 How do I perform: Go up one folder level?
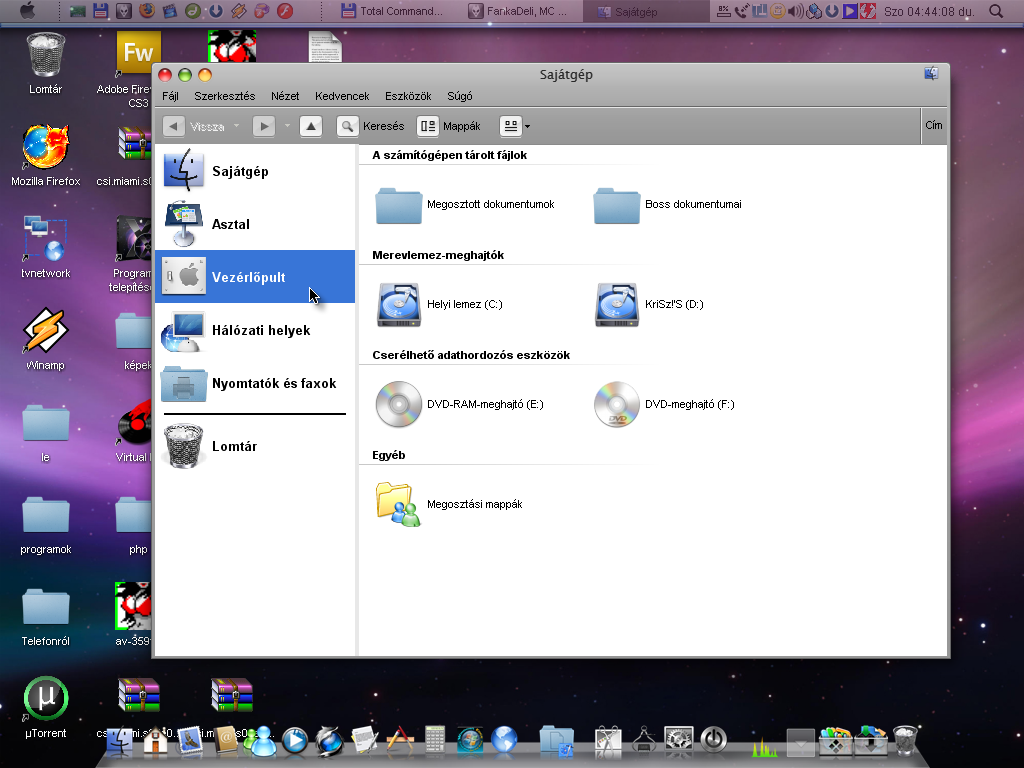click(x=311, y=126)
